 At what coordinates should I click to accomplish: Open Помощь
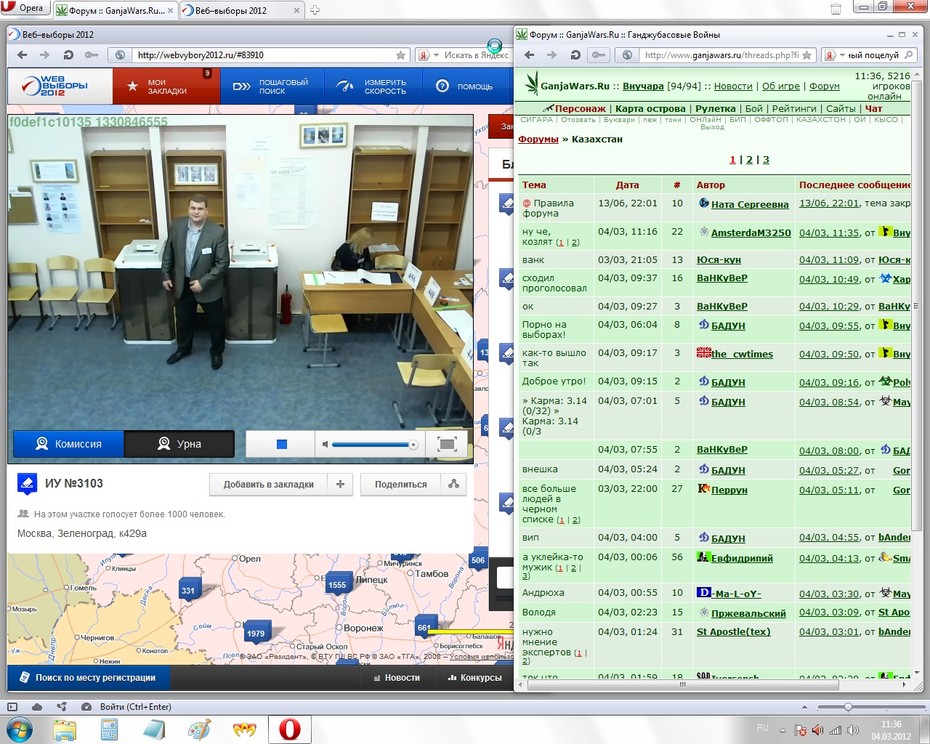pyautogui.click(x=466, y=87)
